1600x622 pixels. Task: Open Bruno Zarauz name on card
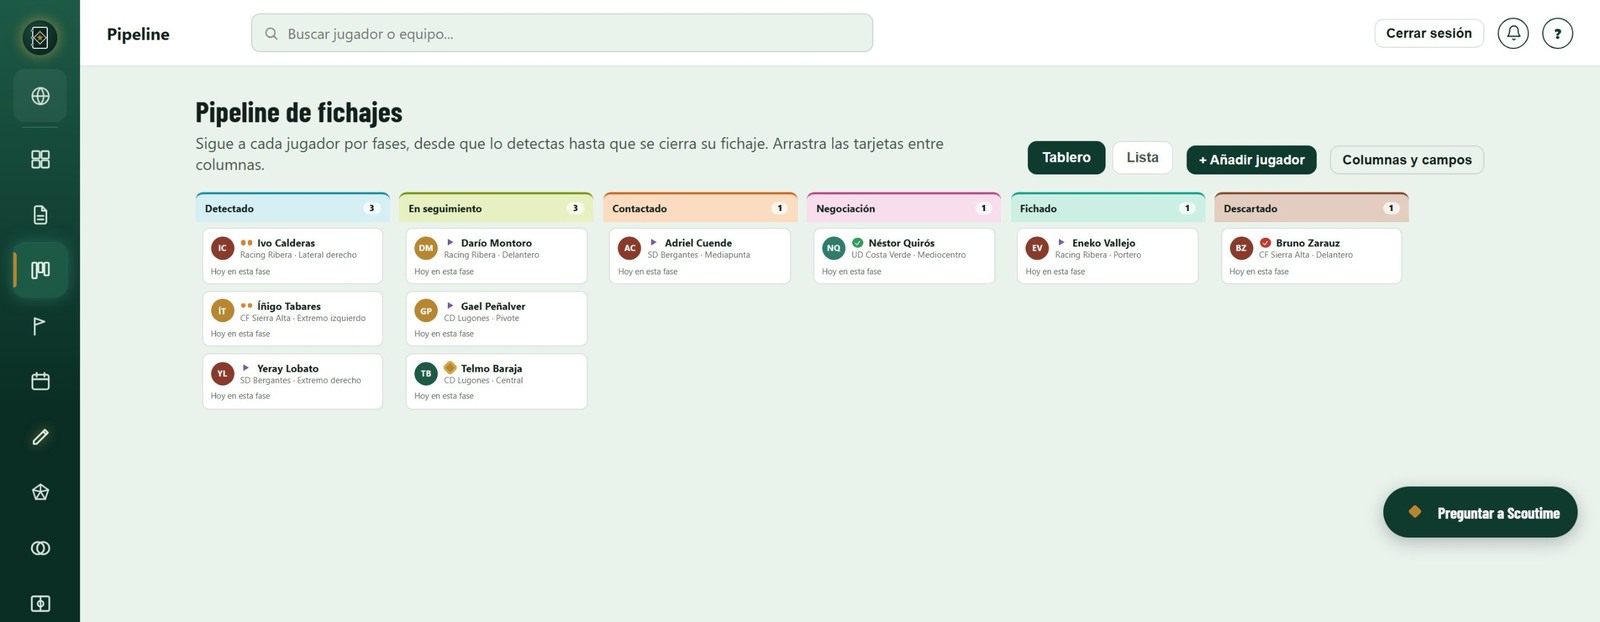click(x=1308, y=243)
